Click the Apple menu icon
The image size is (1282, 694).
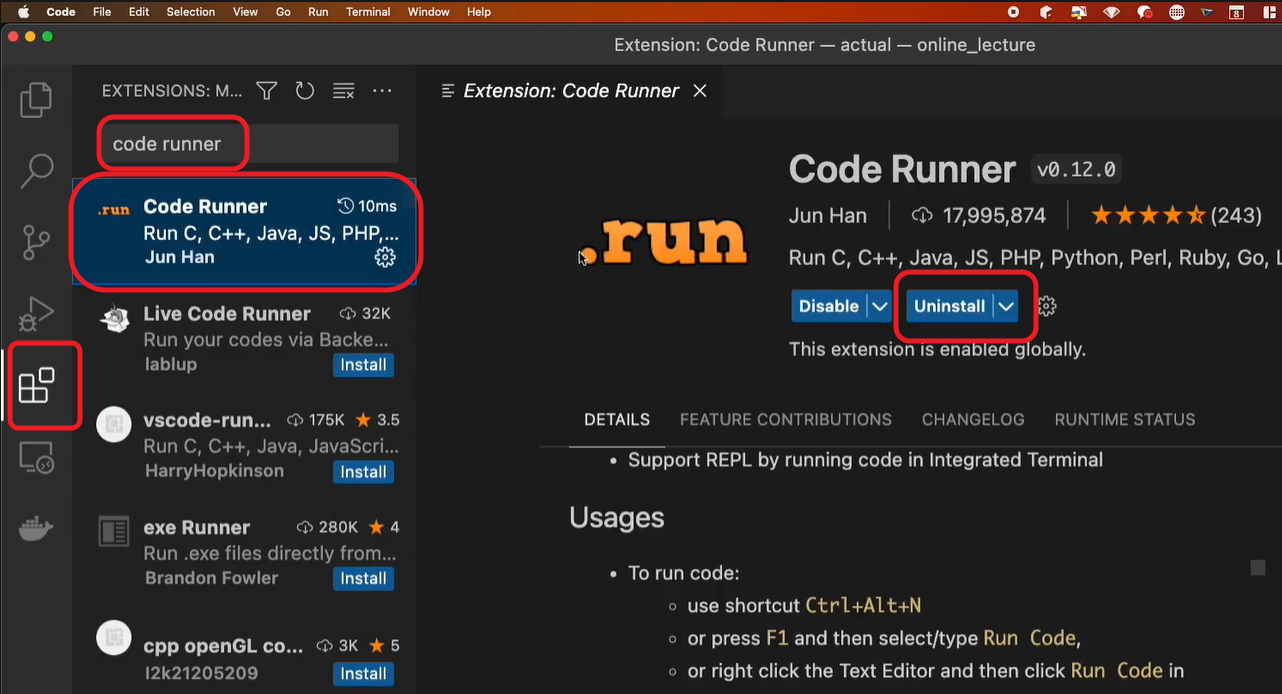pyautogui.click(x=23, y=12)
